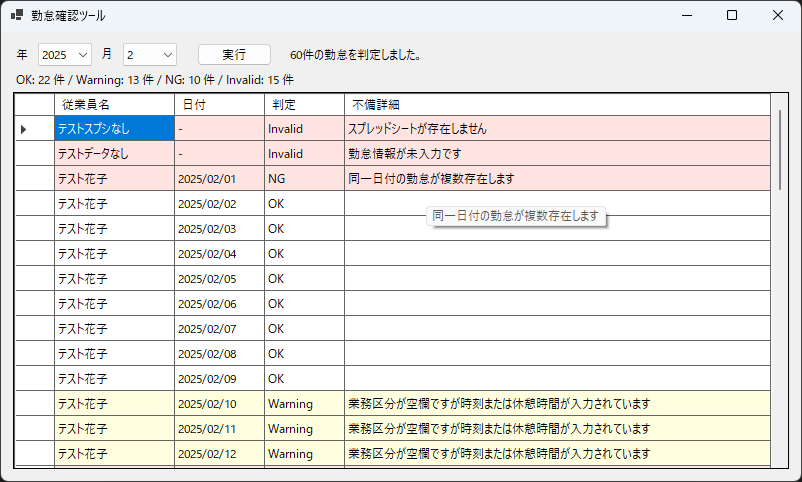Click the app icon in title bar
The width and height of the screenshot is (802, 482).
(x=17, y=16)
